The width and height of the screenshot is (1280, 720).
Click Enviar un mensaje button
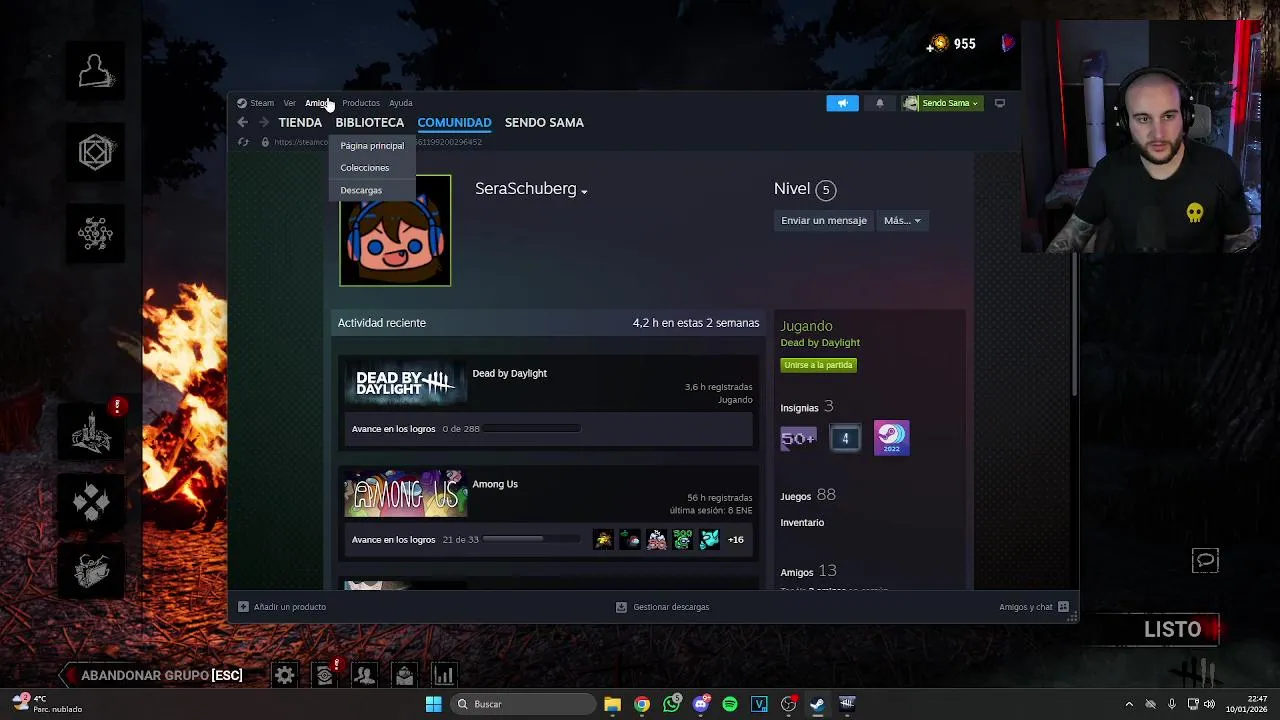click(824, 221)
